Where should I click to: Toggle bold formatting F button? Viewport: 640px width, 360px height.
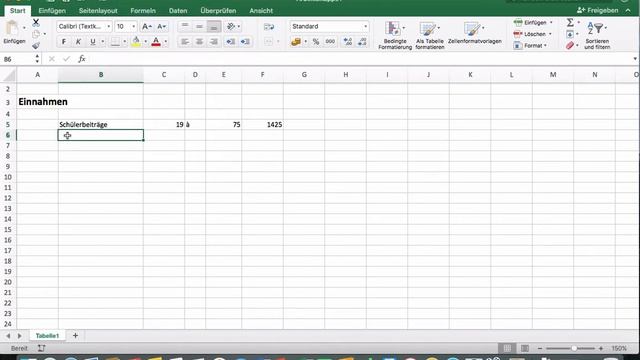pos(64,42)
